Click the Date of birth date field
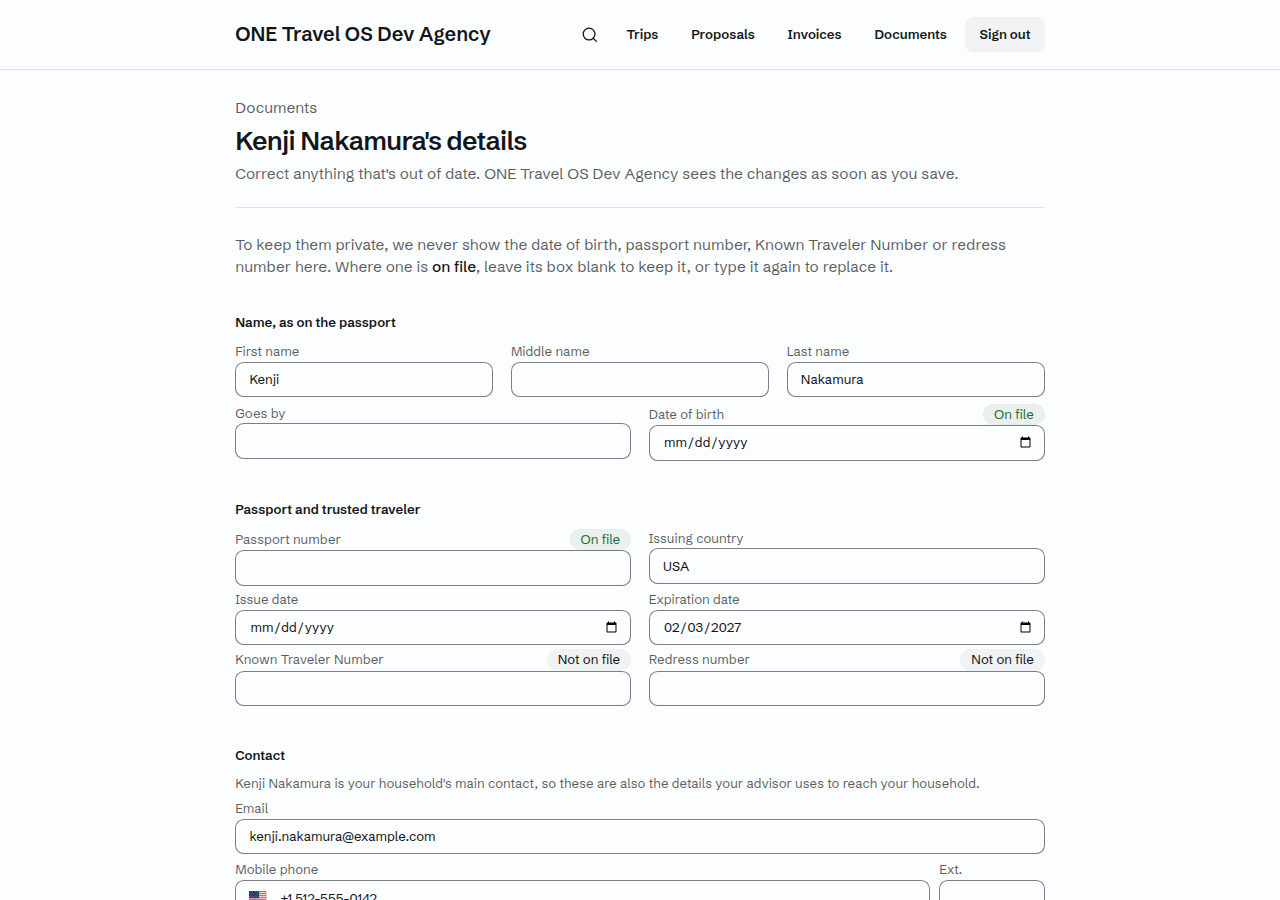This screenshot has height=900, width=1280. click(847, 443)
